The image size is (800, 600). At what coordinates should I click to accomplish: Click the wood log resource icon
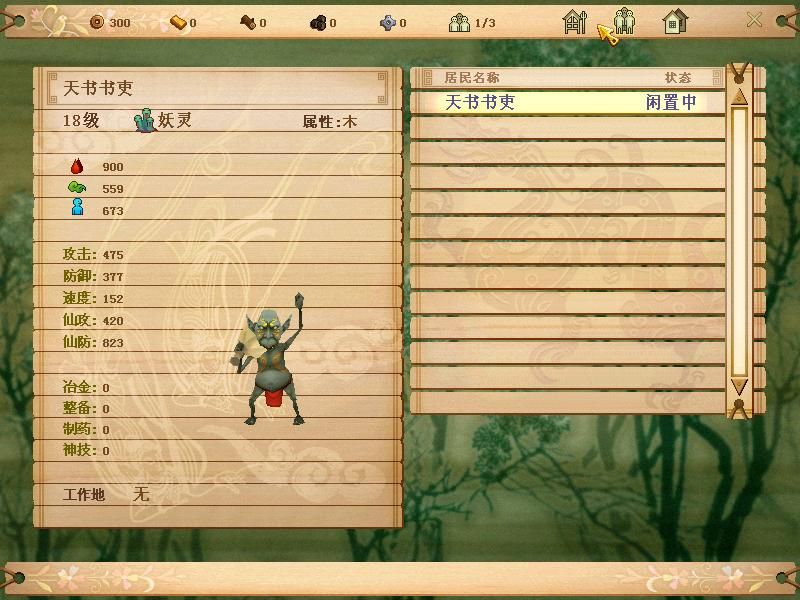(248, 22)
